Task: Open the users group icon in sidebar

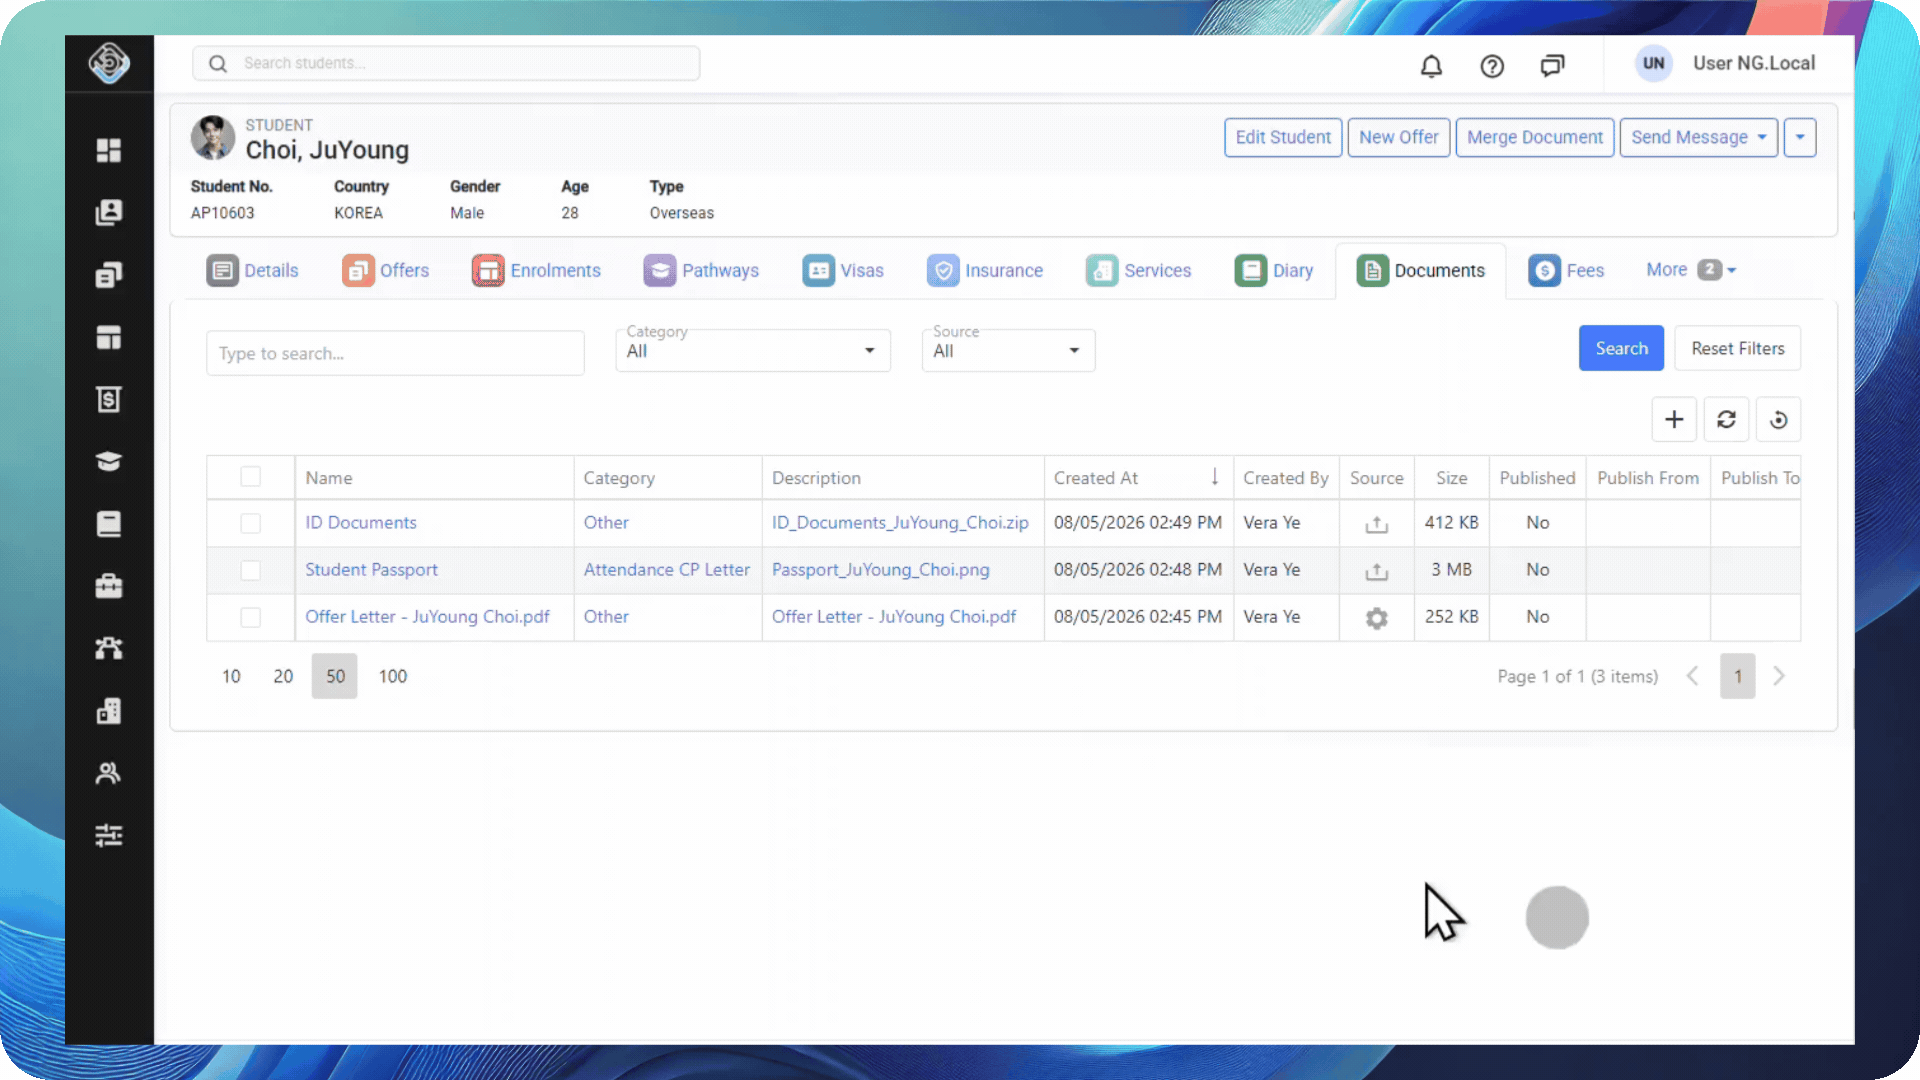Action: tap(109, 773)
